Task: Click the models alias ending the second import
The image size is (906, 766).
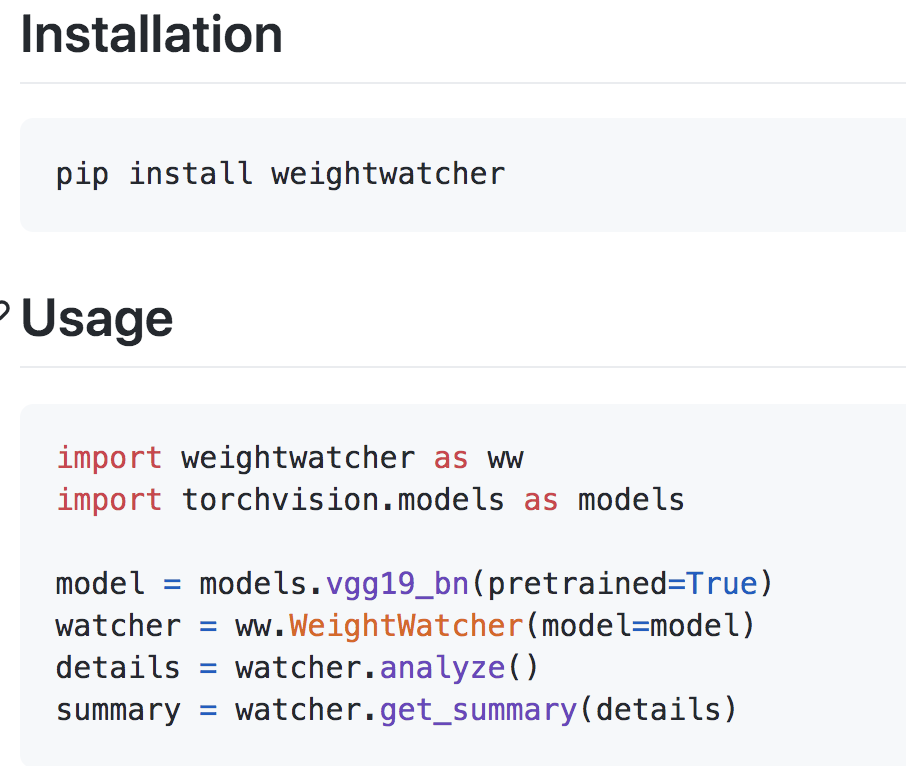Action: click(x=631, y=499)
